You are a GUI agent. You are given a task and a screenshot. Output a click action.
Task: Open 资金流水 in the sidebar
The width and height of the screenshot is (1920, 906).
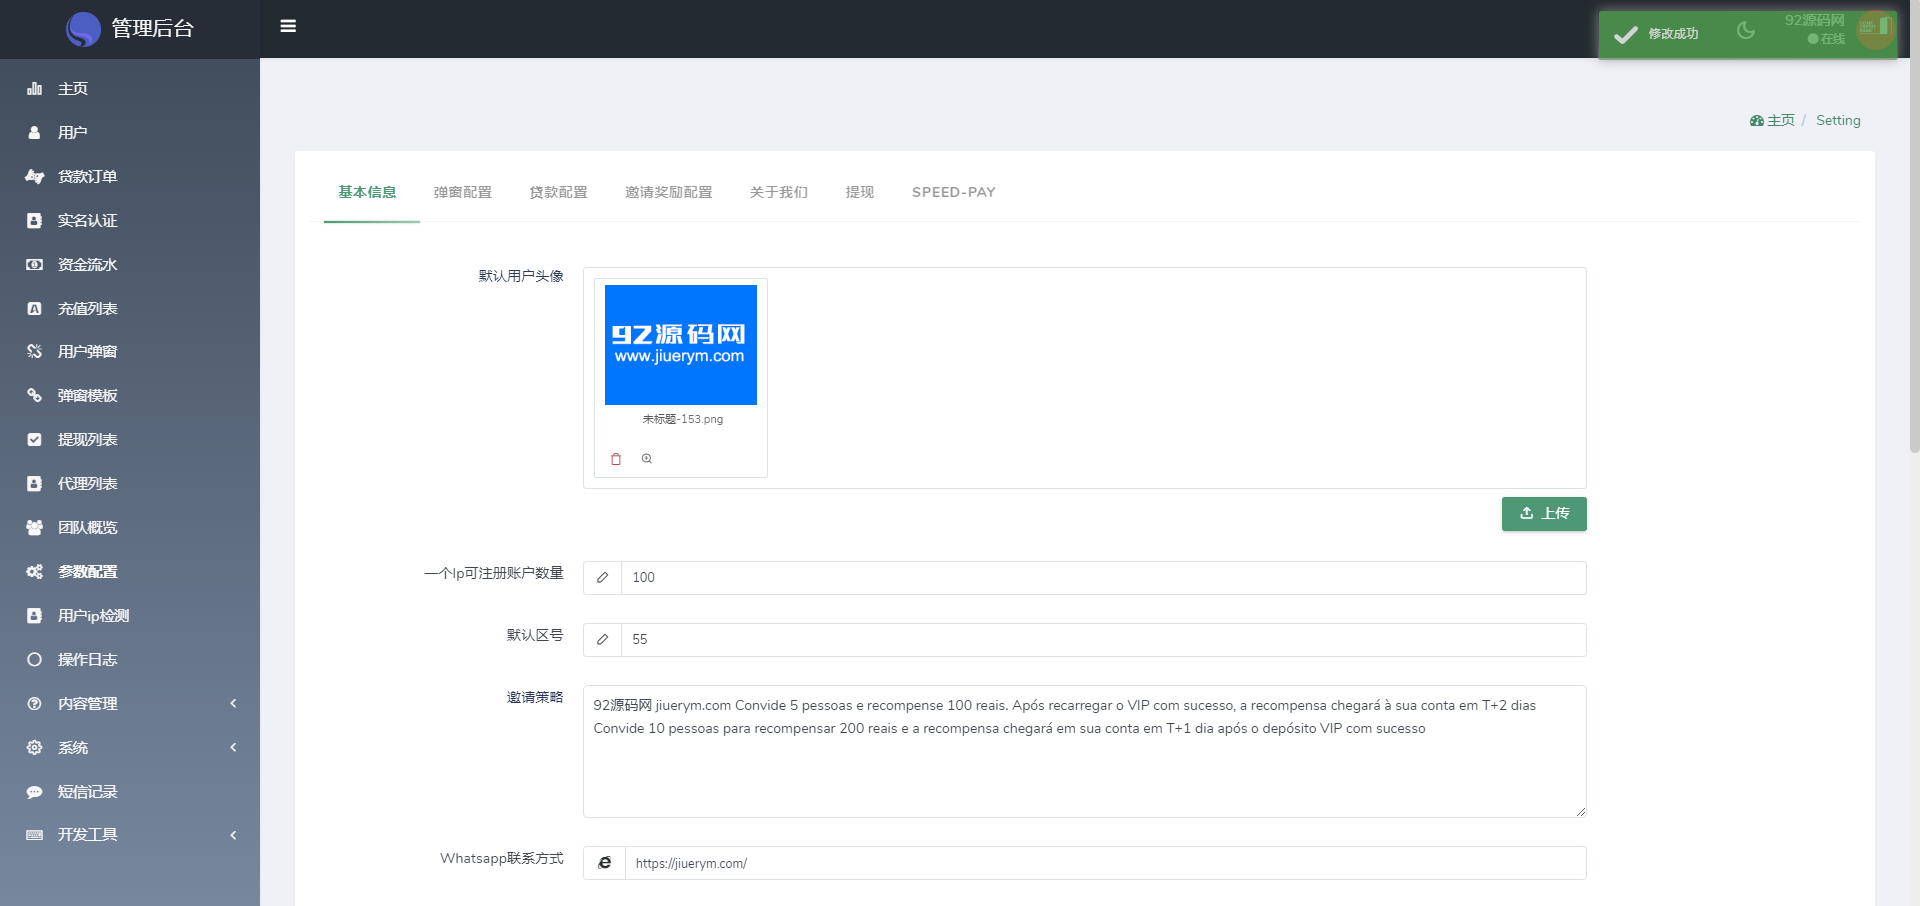130,265
